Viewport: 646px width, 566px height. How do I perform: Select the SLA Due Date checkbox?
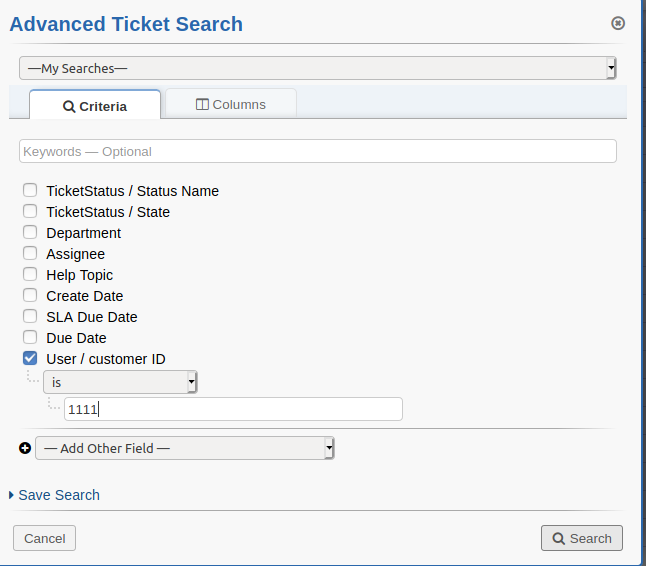pos(30,316)
